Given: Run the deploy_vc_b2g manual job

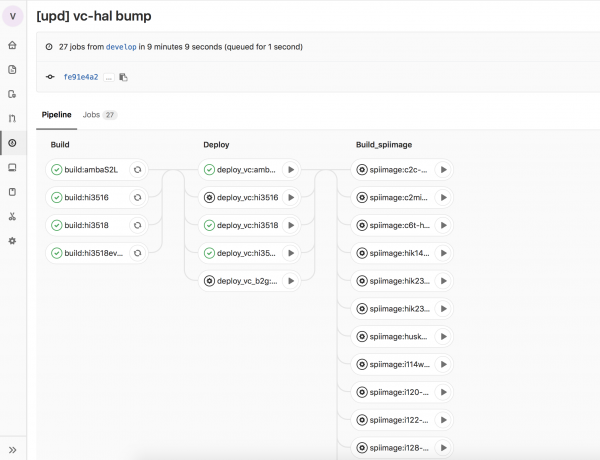Looking at the screenshot, I should tap(290, 282).
